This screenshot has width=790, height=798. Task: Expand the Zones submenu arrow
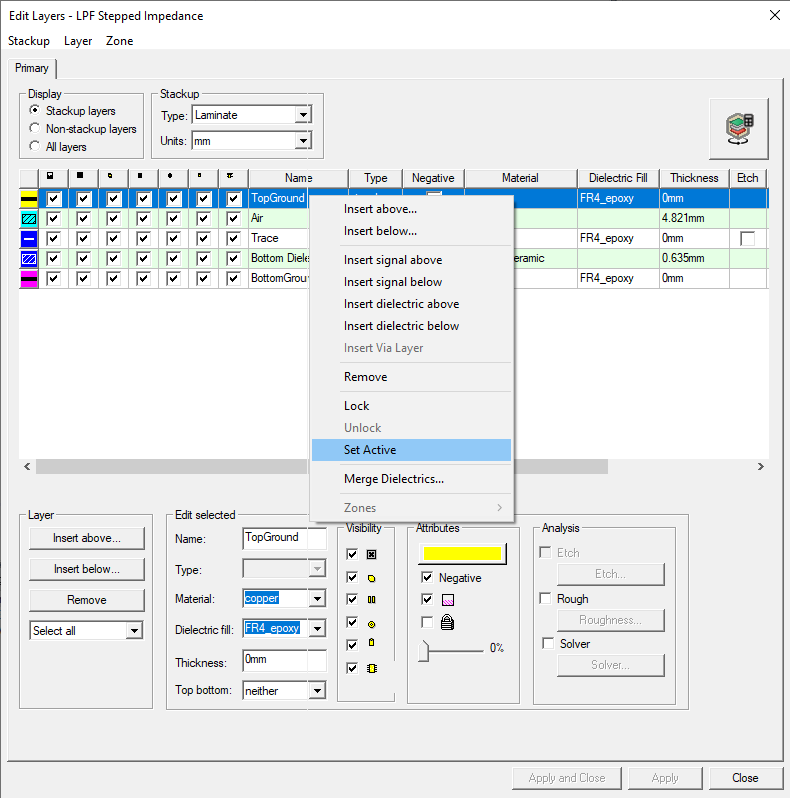click(499, 507)
